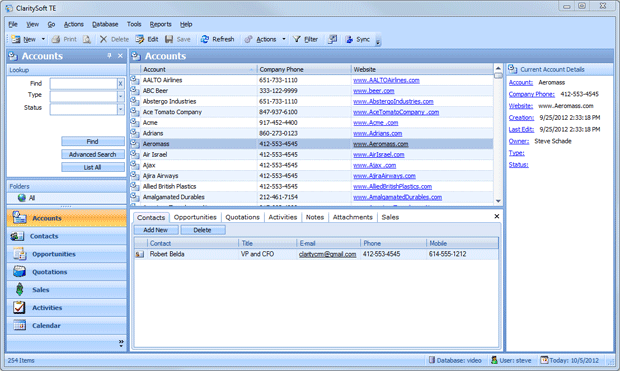620x371 pixels.
Task: Clear the Find field with X button
Action: (120, 83)
